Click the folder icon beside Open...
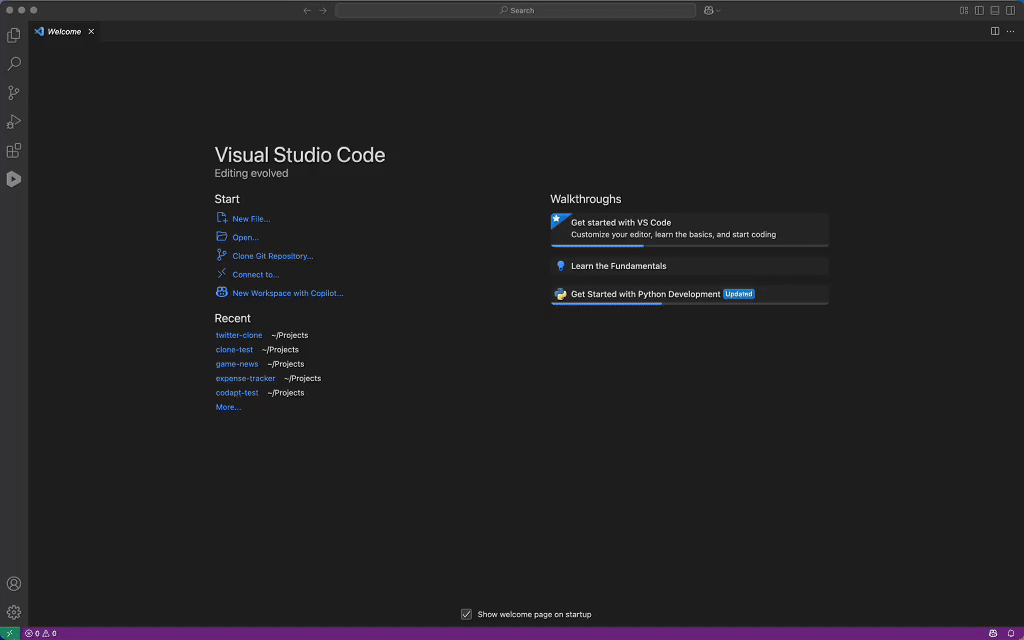1024x640 pixels. point(222,236)
